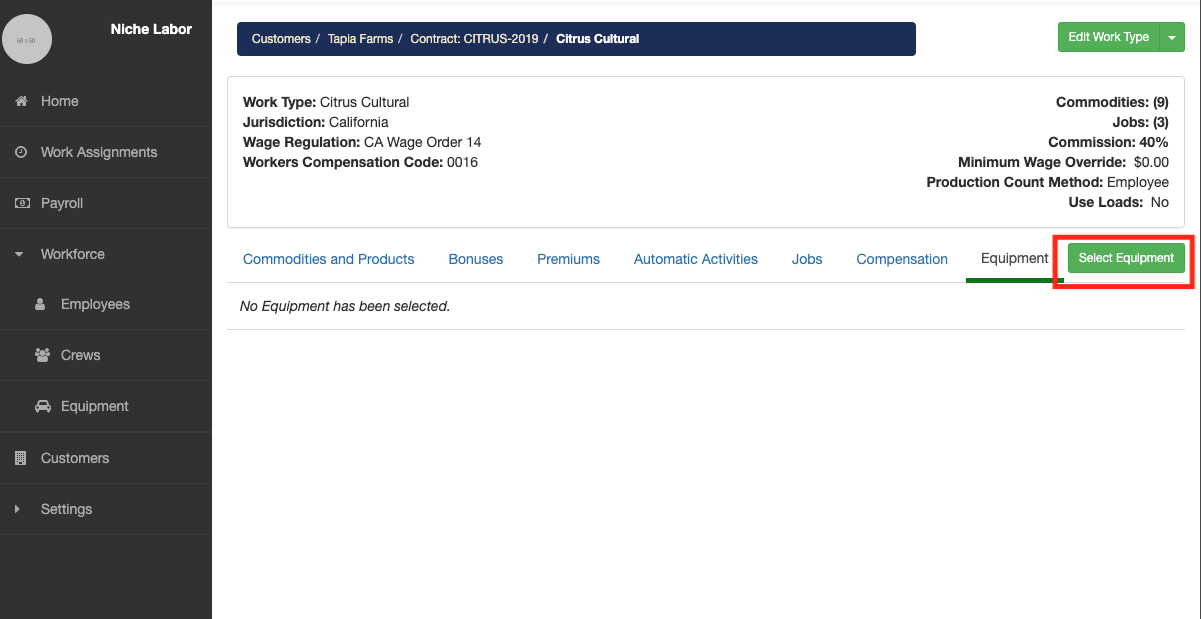Screen dimensions: 1201x619
Task: Click the Select Equipment button
Action: [1126, 257]
